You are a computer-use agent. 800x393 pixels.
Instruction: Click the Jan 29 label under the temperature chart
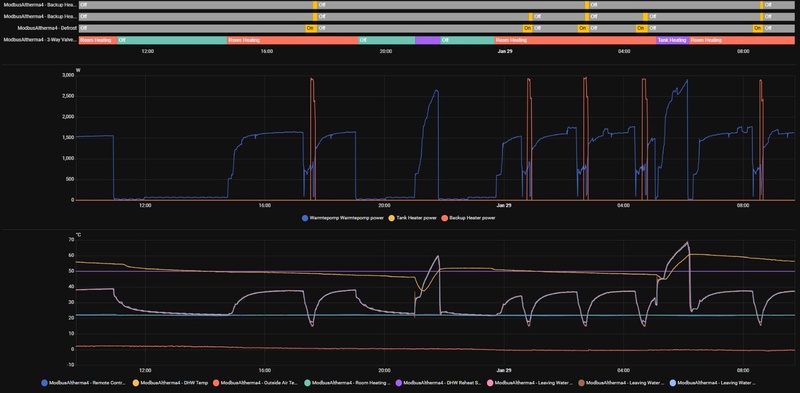504,370
